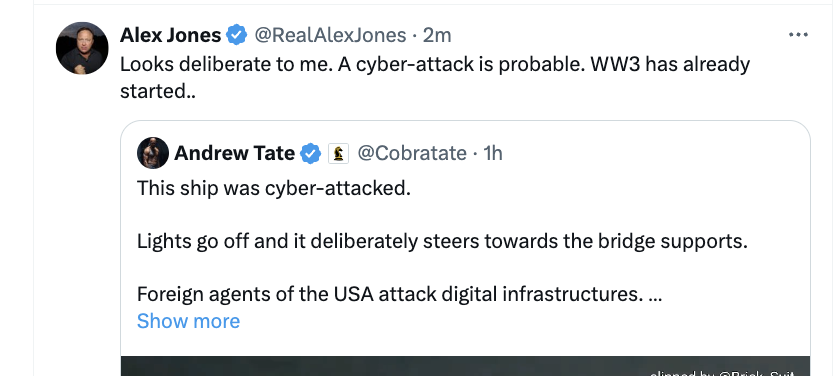
Task: Click the 'clipped by' watermark on the video
Action: pos(722,373)
